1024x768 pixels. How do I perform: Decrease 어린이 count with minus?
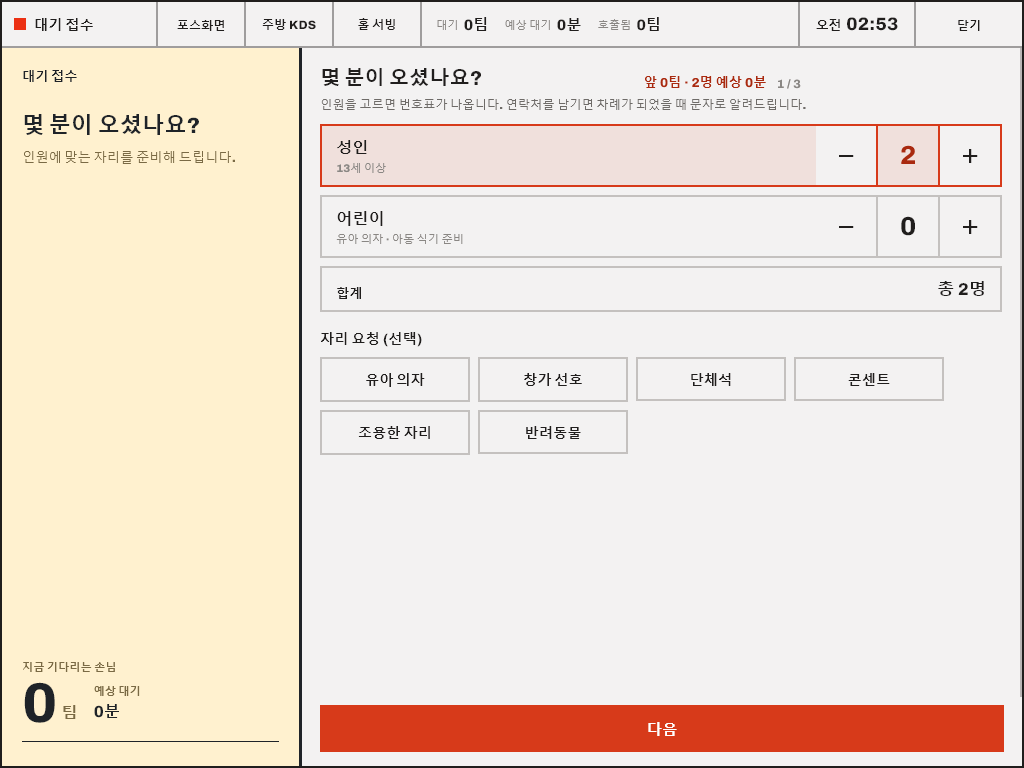pyautogui.click(x=846, y=227)
